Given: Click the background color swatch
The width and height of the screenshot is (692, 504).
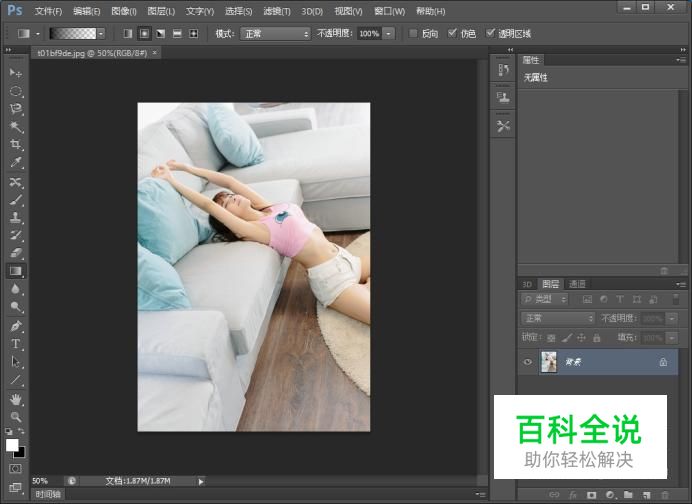Looking at the screenshot, I should 22,453.
